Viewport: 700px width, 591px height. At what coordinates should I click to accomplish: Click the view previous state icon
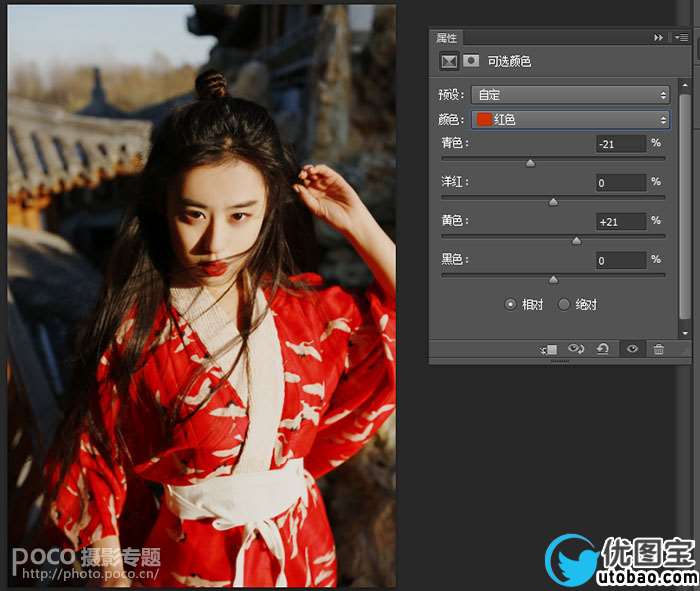coord(575,349)
